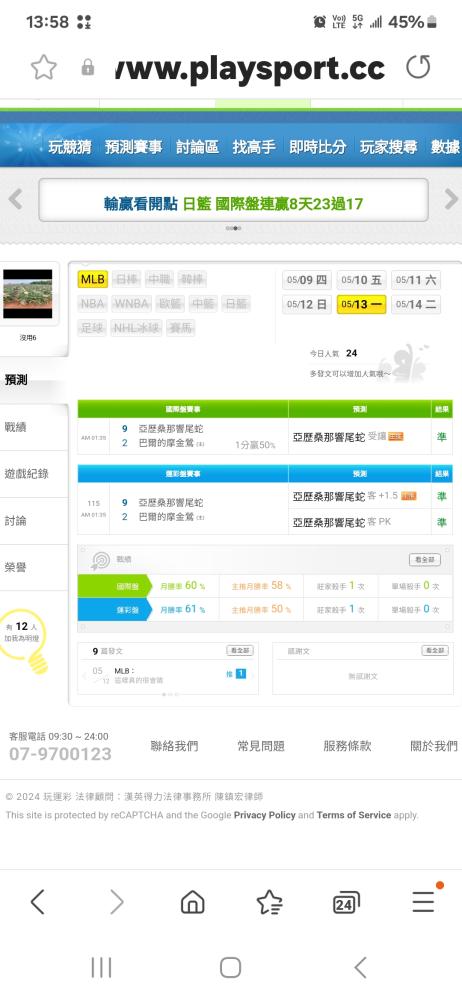Open 找高手 in the navigation bar
The image size is (462, 1000).
point(254,147)
